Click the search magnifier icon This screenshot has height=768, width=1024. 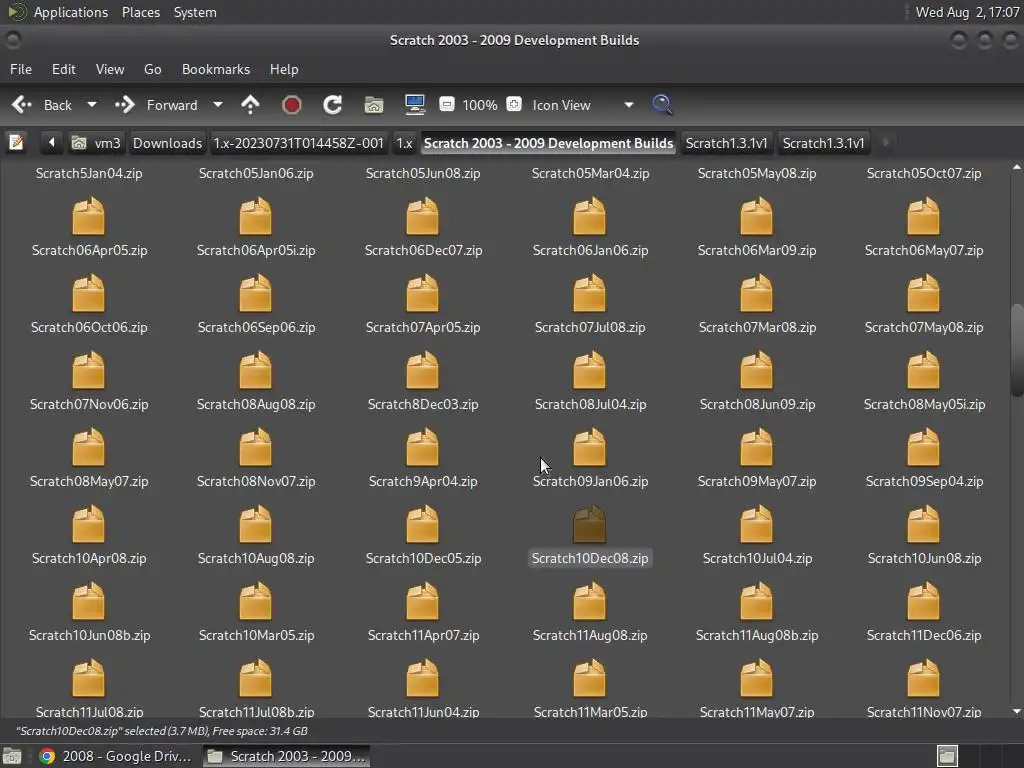tap(662, 104)
